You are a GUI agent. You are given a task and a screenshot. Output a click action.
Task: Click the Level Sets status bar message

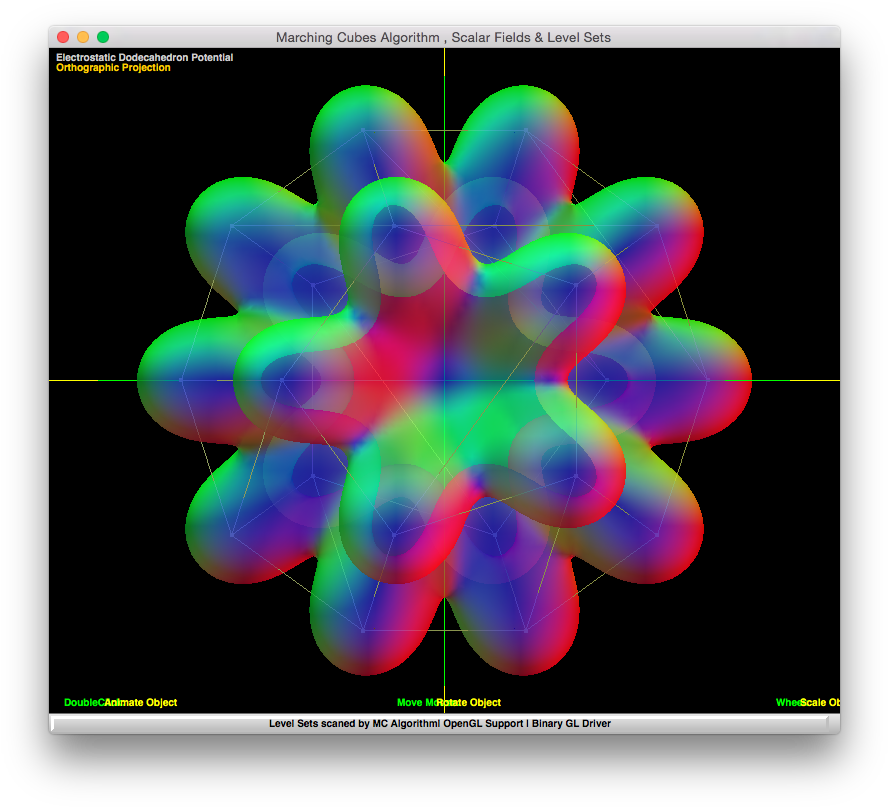tap(439, 724)
